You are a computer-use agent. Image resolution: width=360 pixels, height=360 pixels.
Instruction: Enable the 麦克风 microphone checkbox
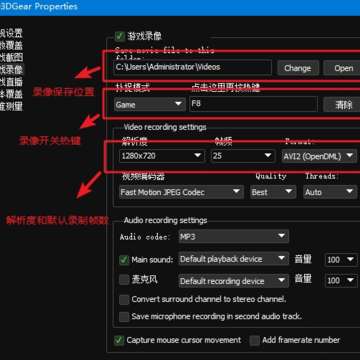coord(124,280)
